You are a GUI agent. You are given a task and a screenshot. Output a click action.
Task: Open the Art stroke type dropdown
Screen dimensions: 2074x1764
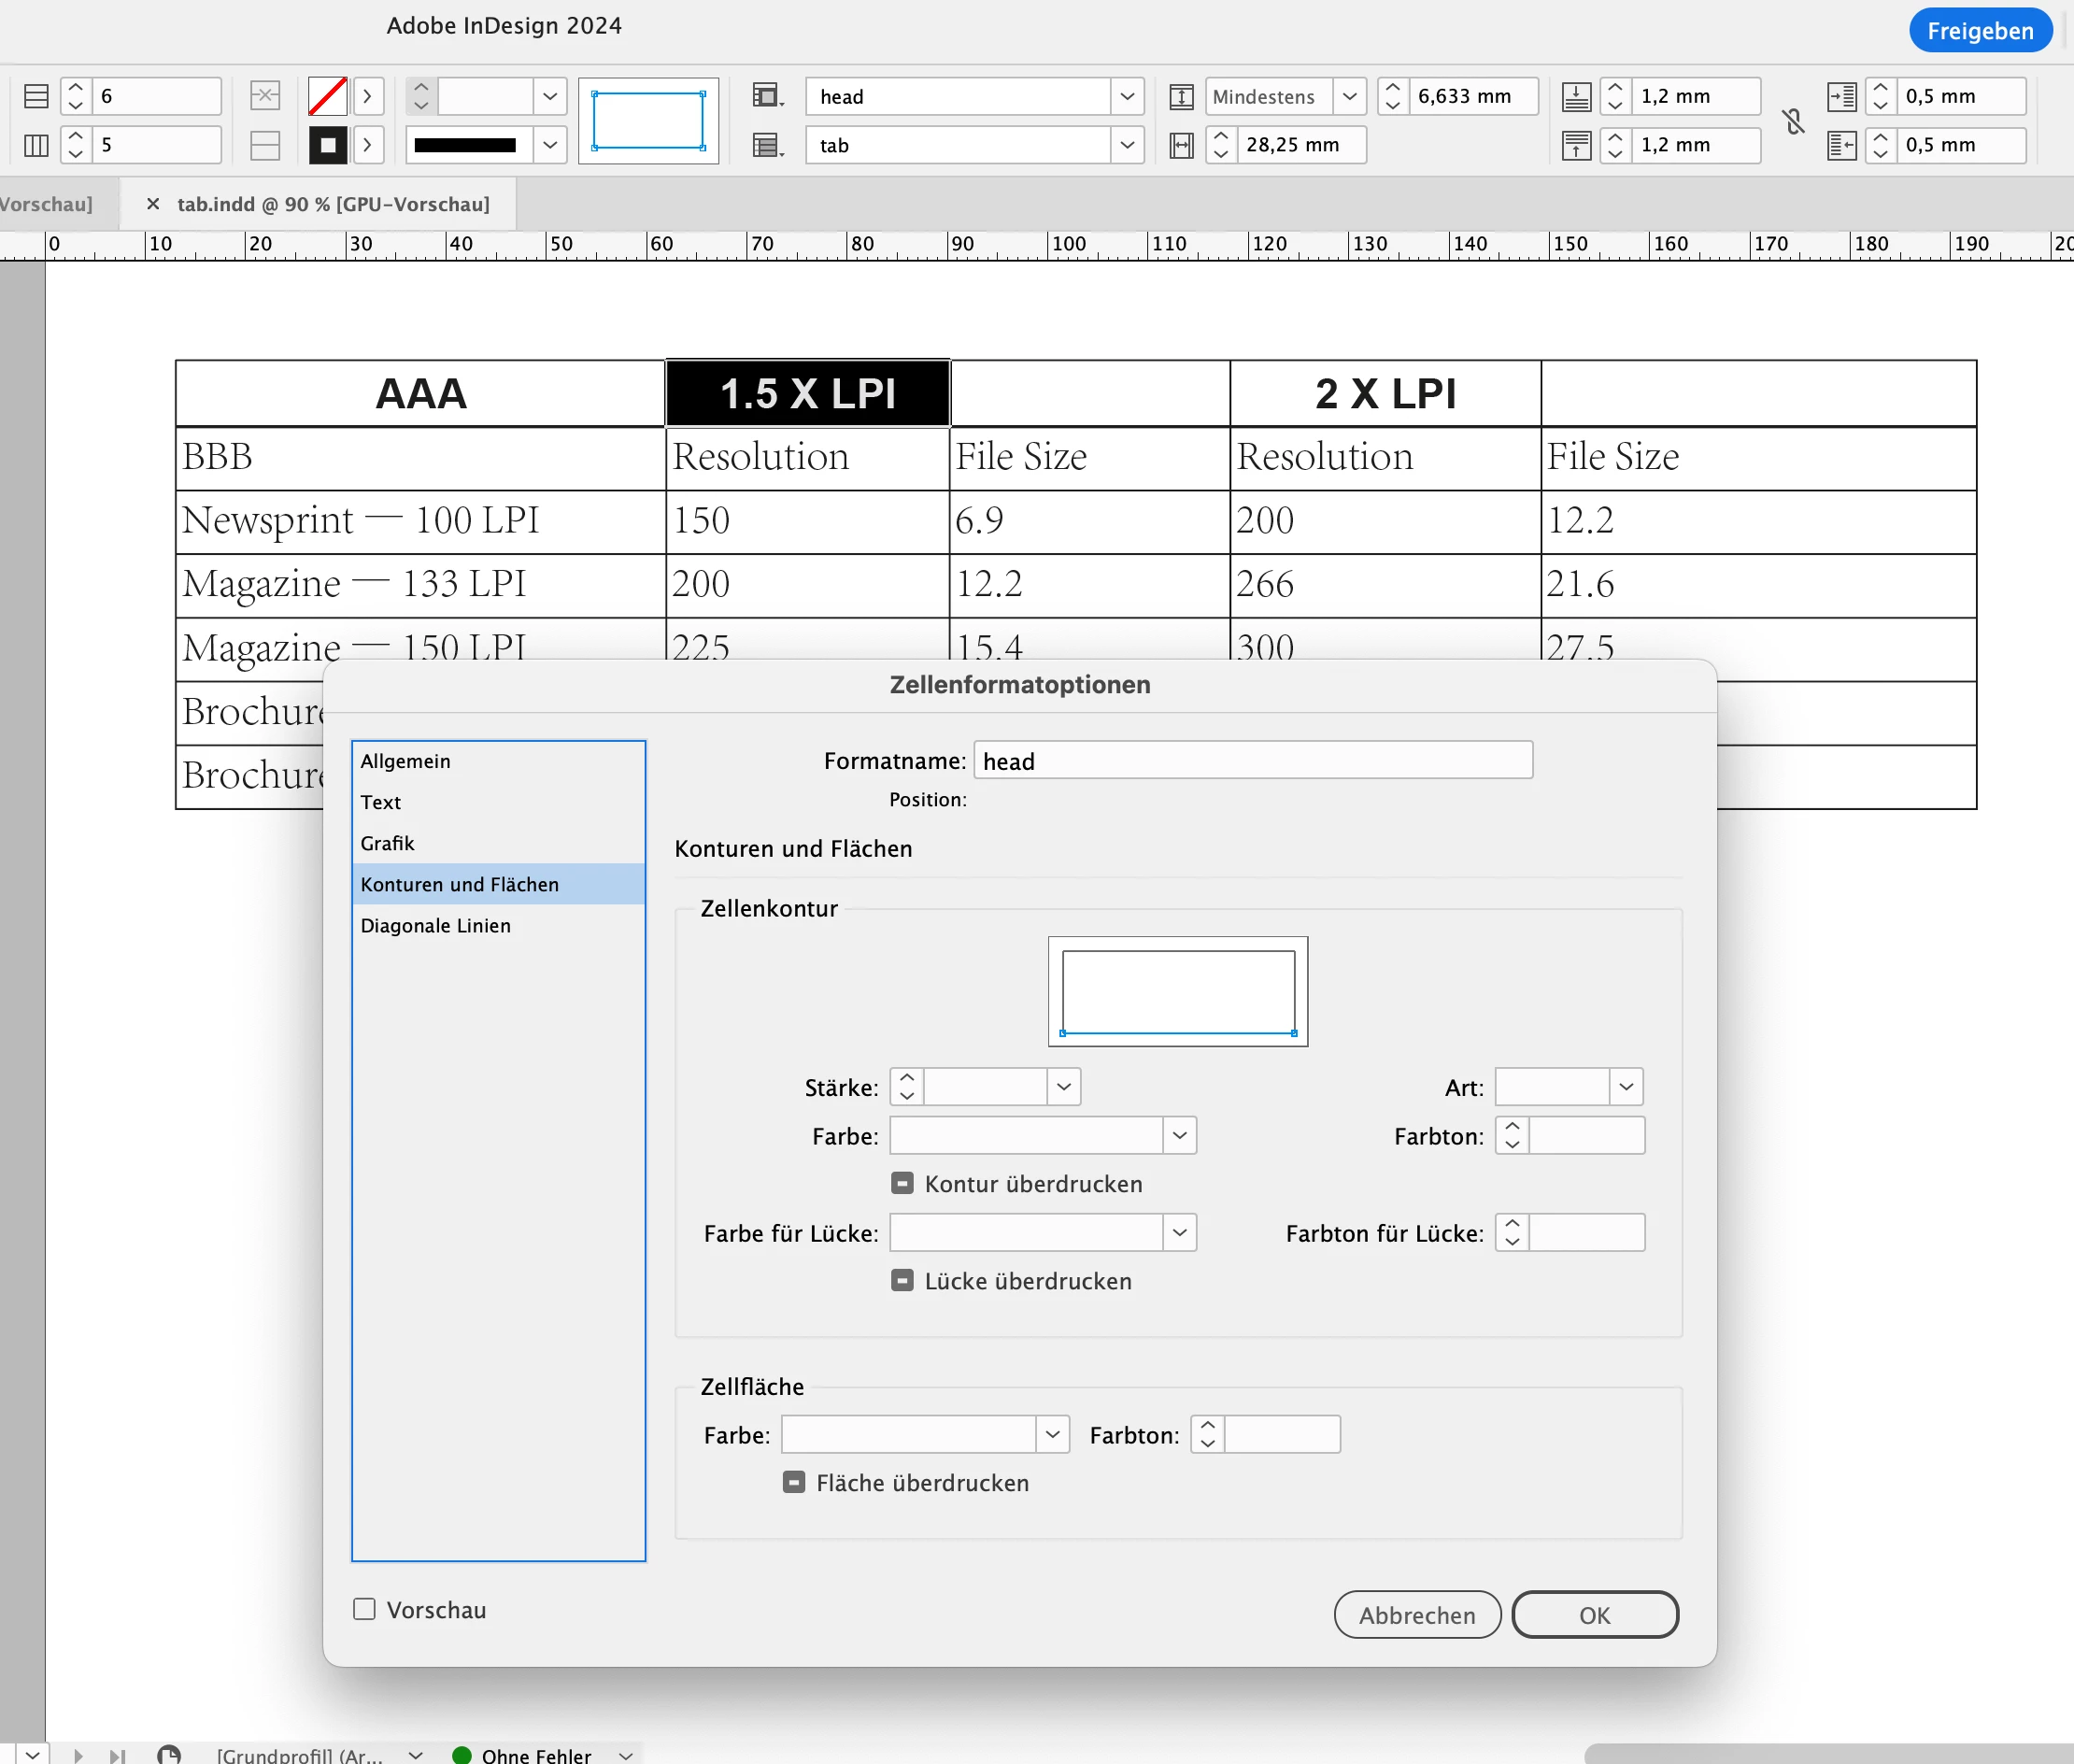point(1626,1087)
